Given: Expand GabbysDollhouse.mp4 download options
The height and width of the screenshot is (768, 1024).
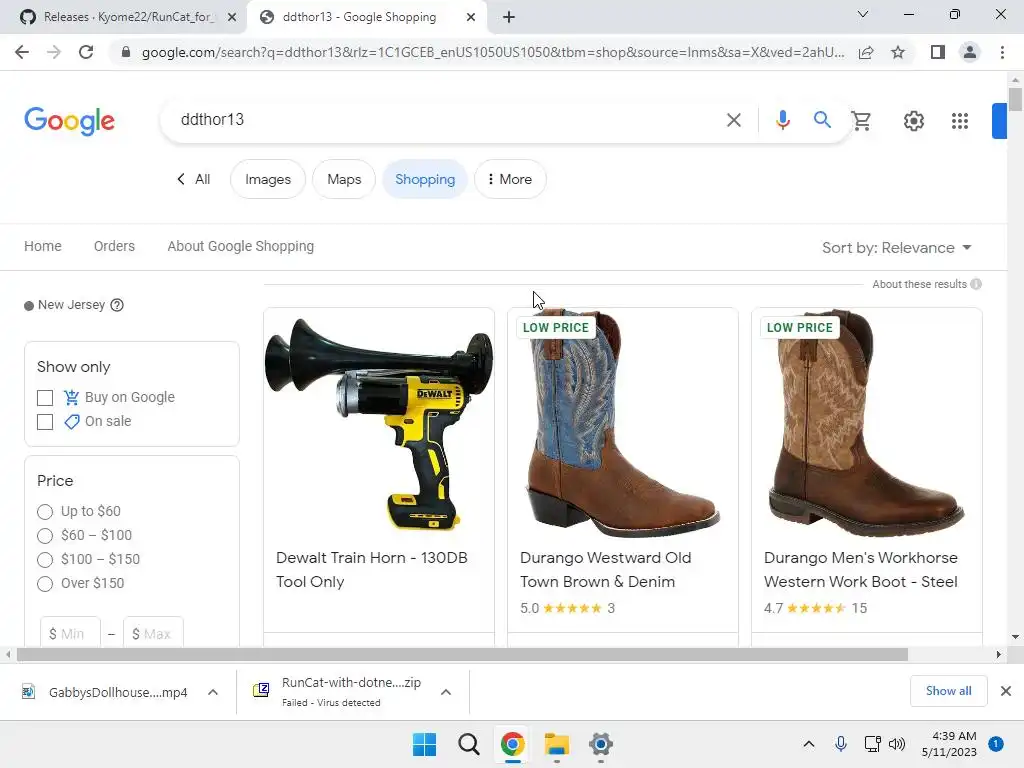Looking at the screenshot, I should (x=213, y=692).
